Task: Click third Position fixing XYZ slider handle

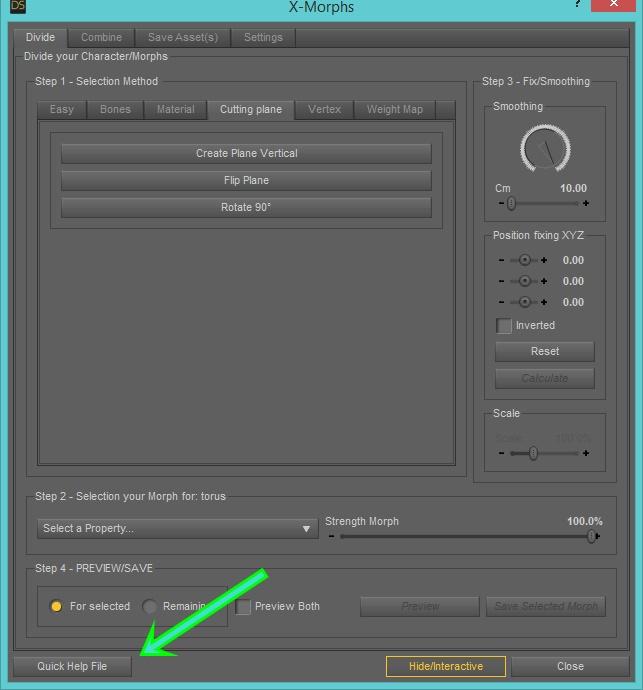Action: point(524,302)
